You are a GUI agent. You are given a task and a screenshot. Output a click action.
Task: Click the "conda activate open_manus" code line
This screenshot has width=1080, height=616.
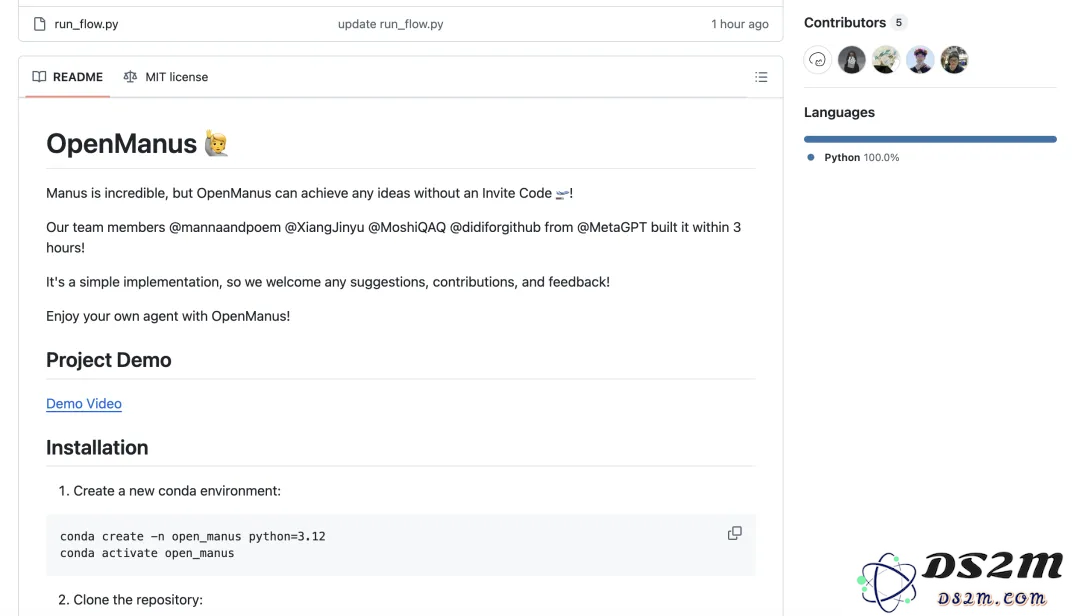tap(147, 553)
